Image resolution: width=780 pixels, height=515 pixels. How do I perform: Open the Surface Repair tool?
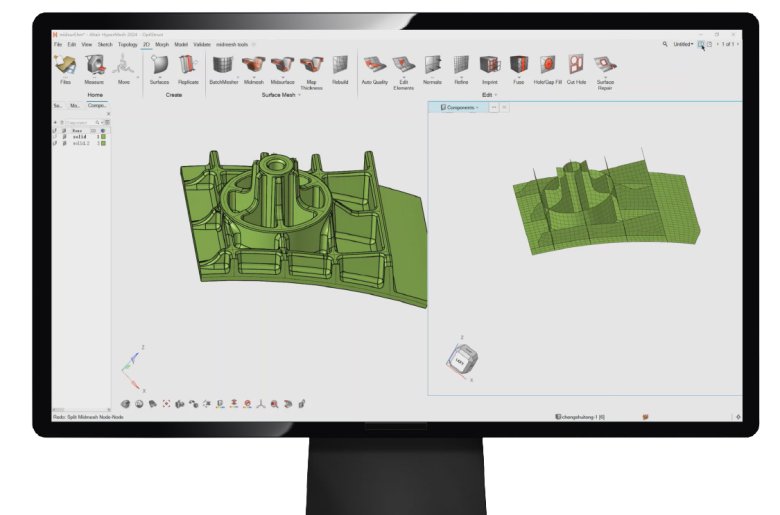pos(605,66)
